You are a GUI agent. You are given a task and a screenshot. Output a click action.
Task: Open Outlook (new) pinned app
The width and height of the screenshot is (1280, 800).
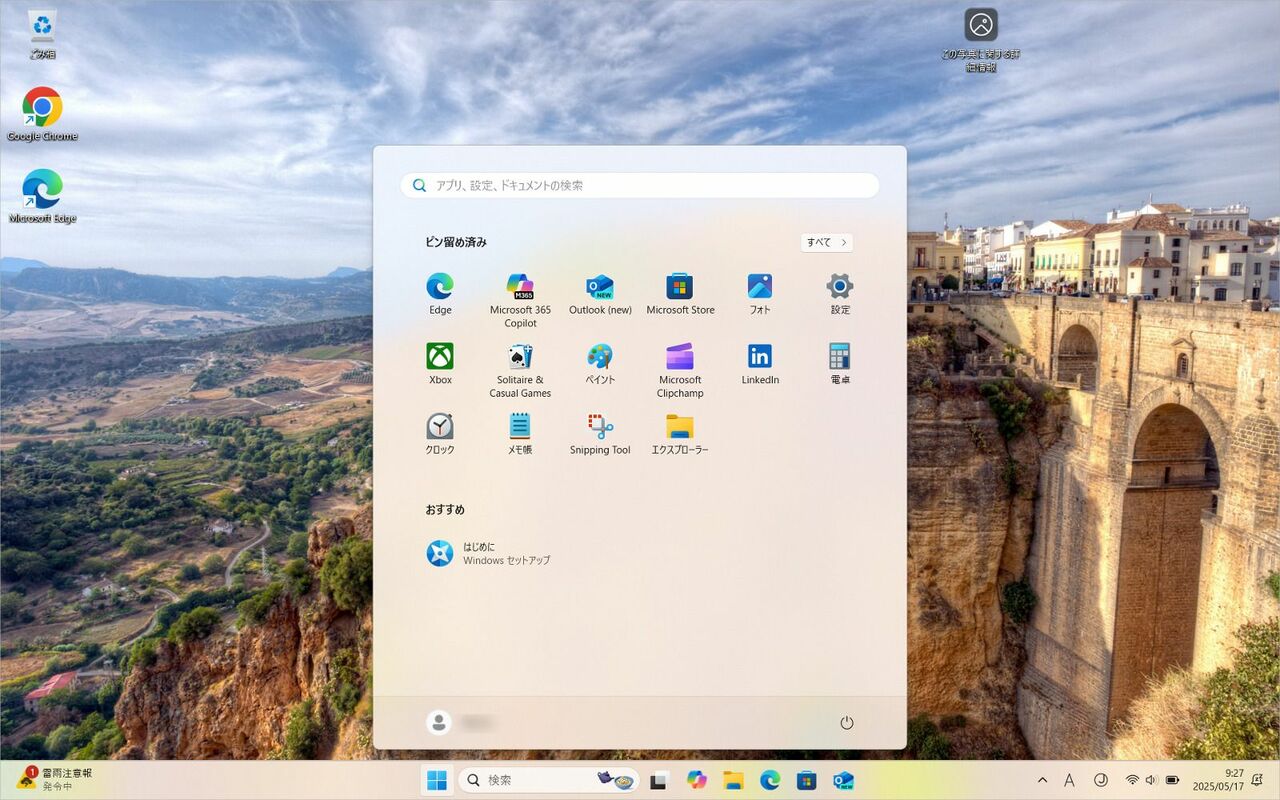click(x=600, y=294)
